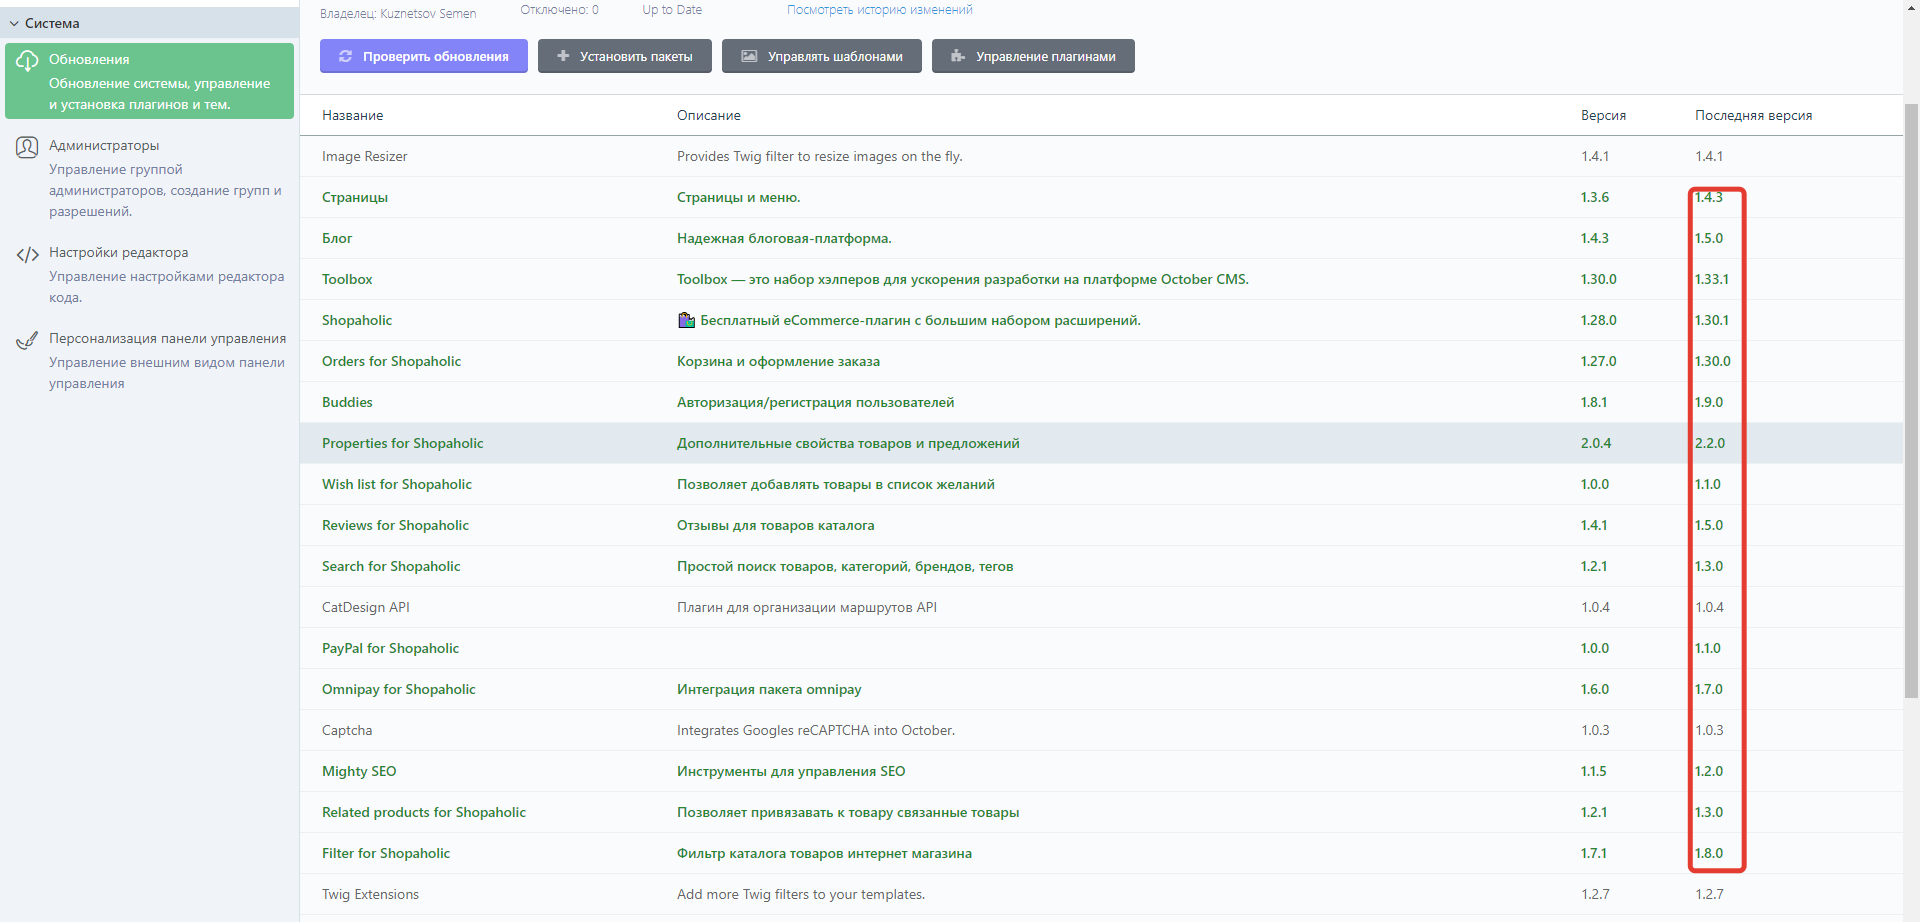Open Обновления cloud download icon
The width and height of the screenshot is (1920, 922).
(27, 61)
